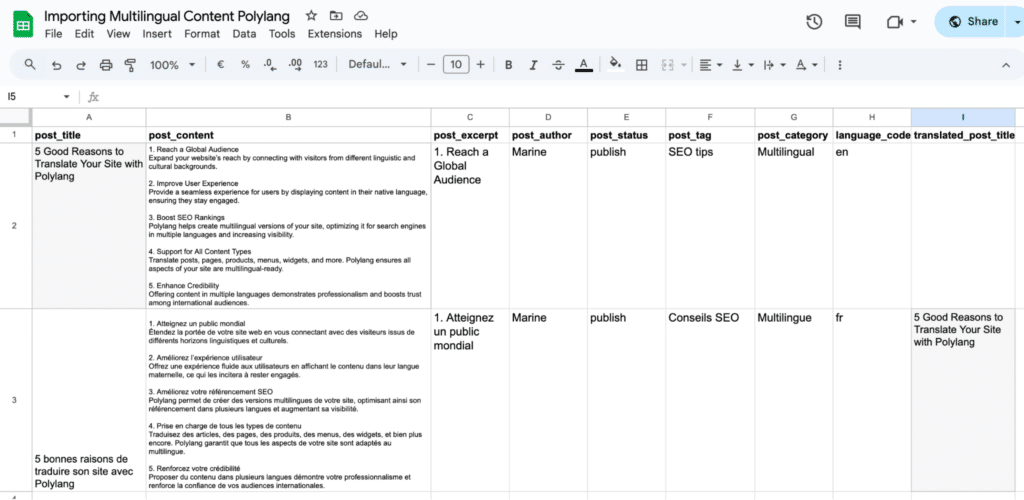This screenshot has width=1024, height=500.
Task: Click the merge cells icon
Action: pos(667,65)
